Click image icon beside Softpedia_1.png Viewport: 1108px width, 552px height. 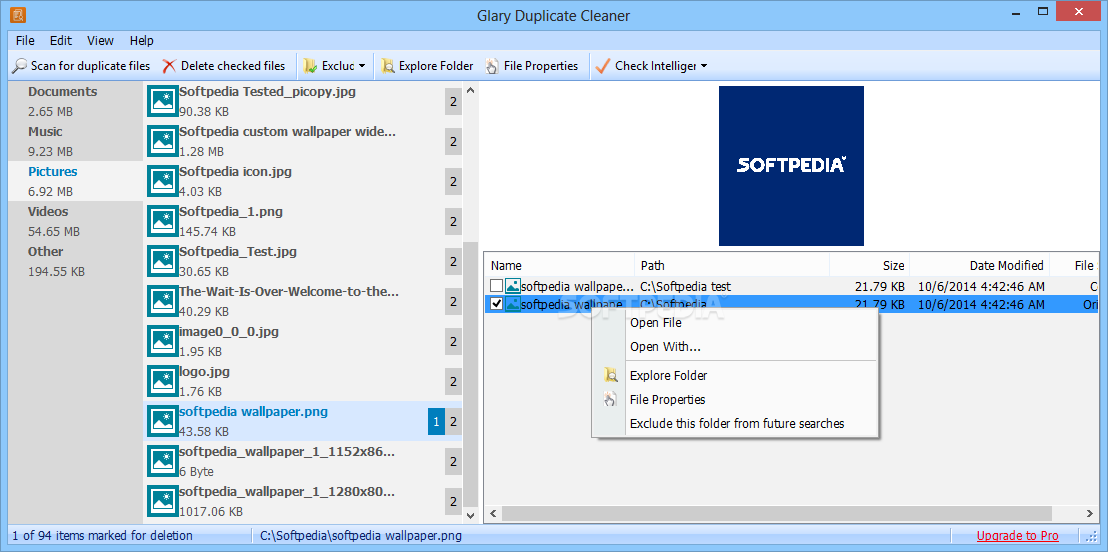[x=163, y=221]
